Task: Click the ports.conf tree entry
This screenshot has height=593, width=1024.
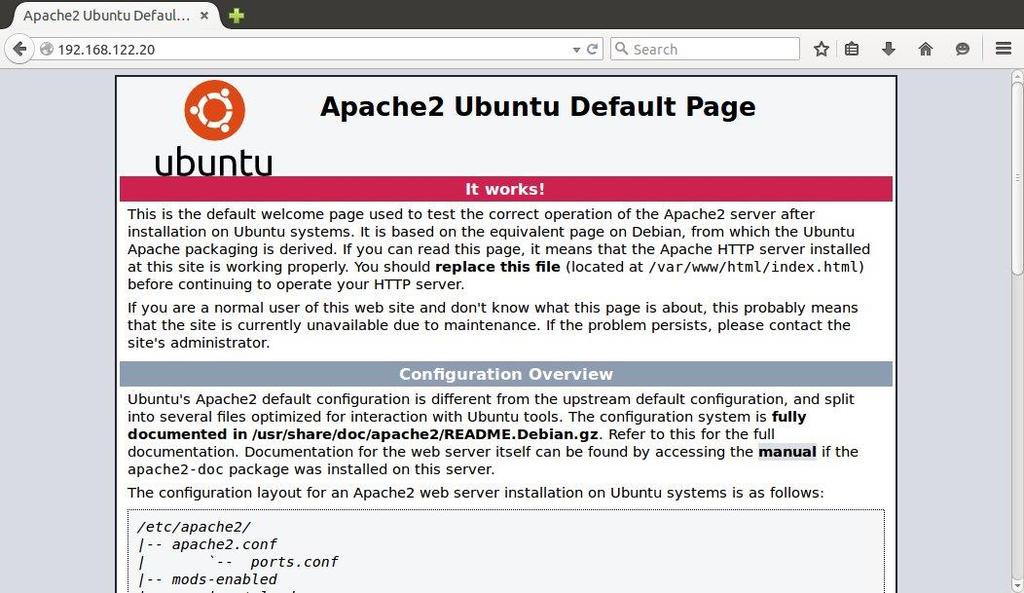Action: click(294, 562)
